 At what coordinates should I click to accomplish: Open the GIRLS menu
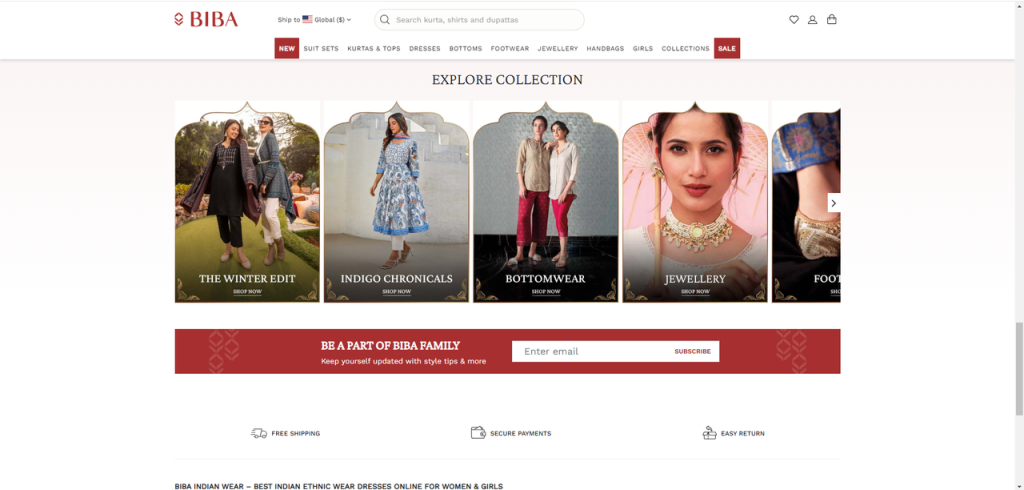coord(643,48)
